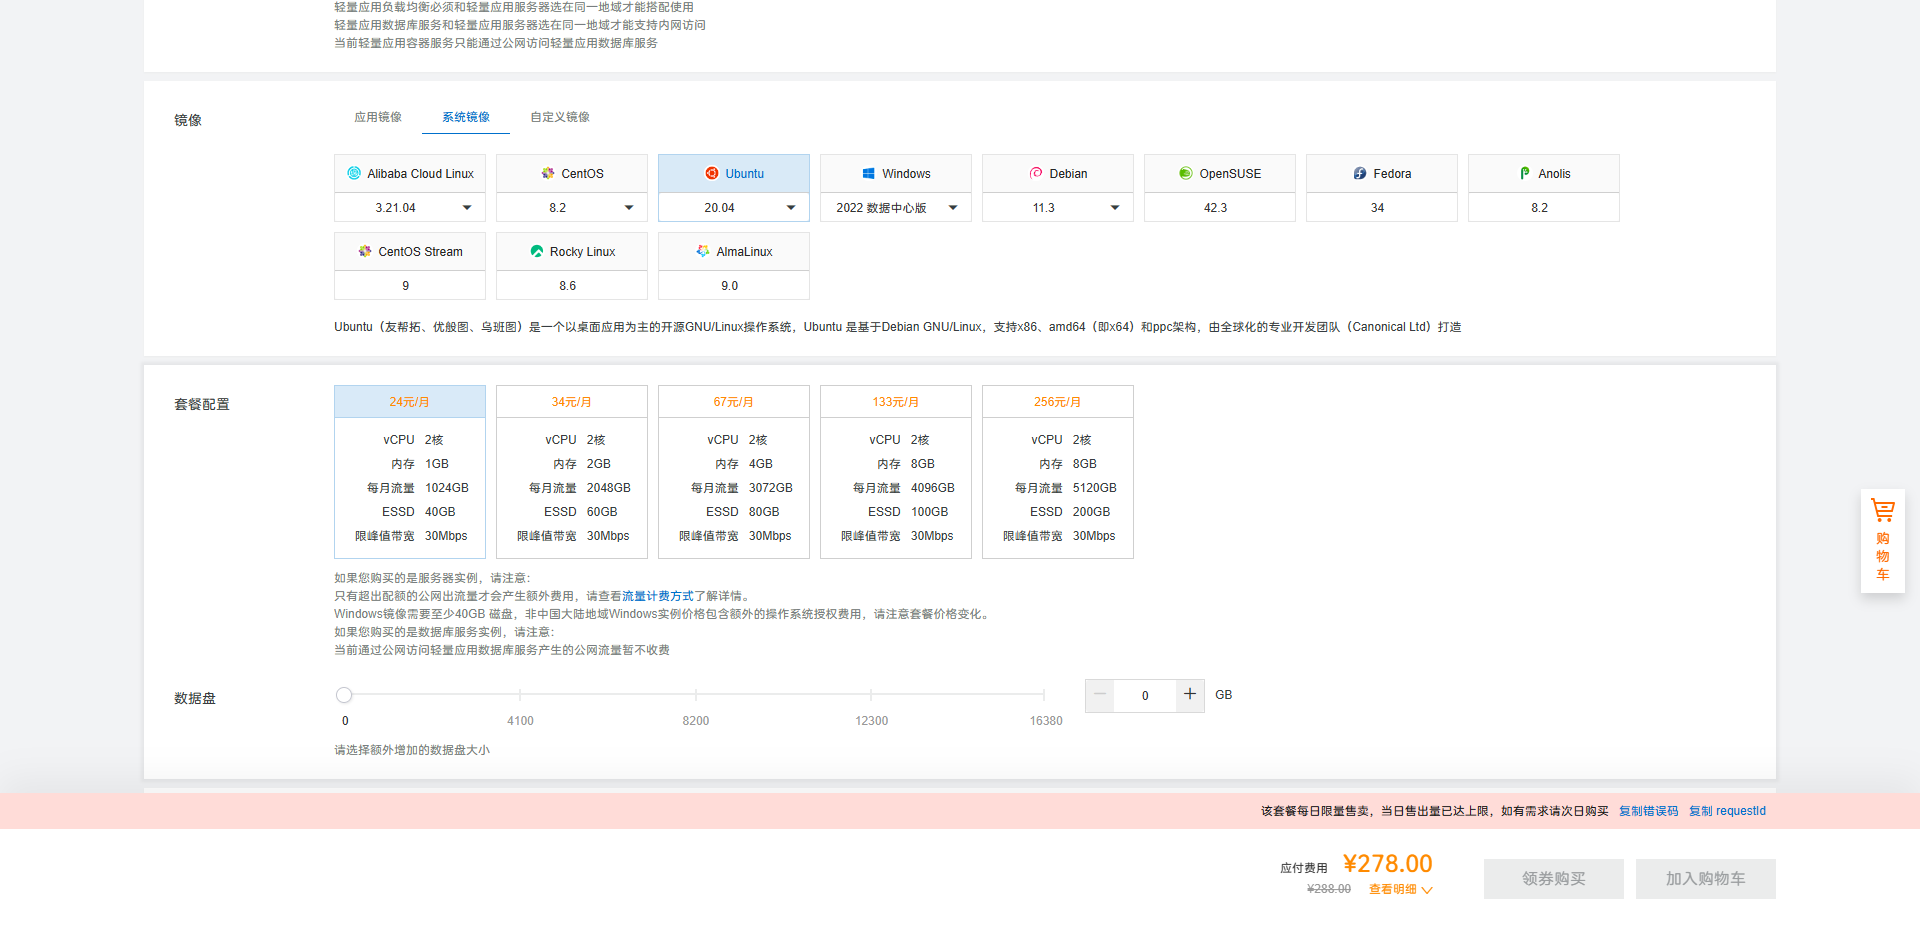Viewport: 1920px width, 929px height.
Task: Click the 加入购物车 button
Action: tap(1706, 879)
